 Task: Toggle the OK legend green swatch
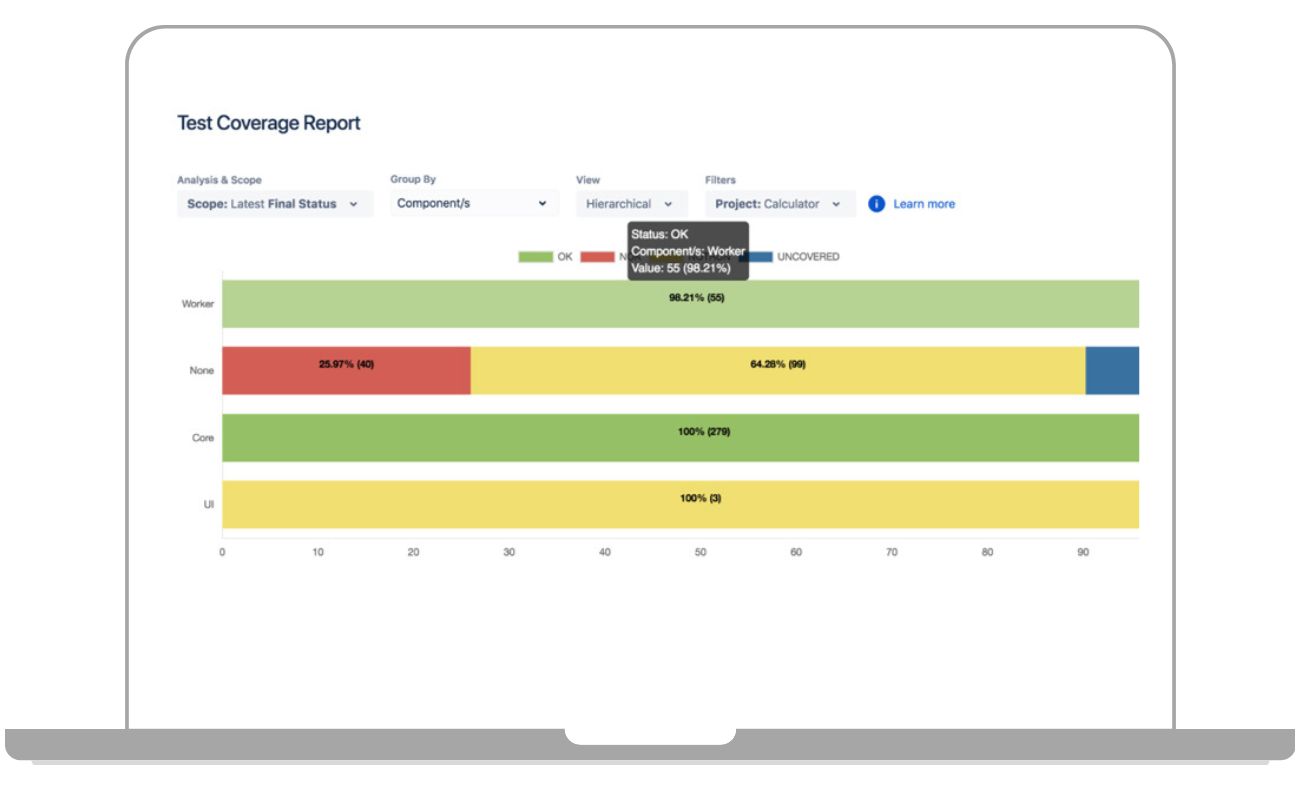click(535, 257)
